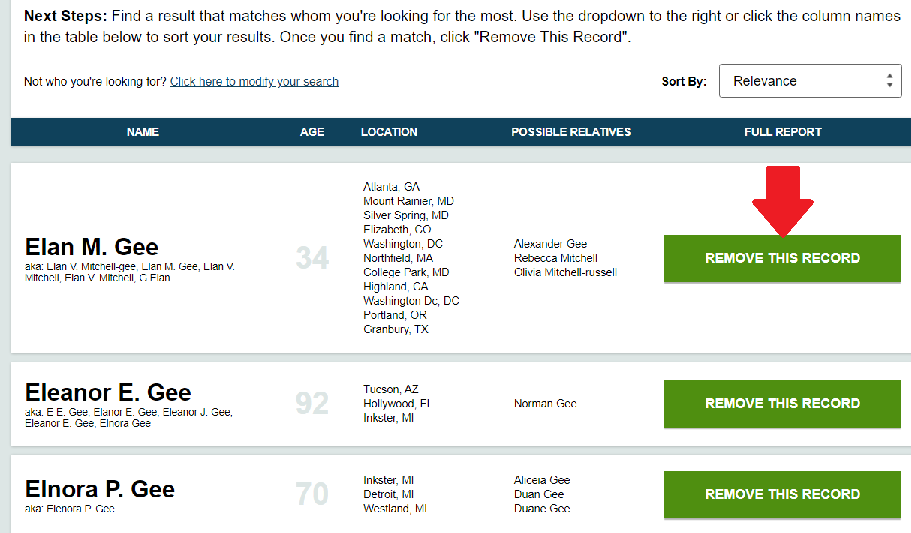Screen dimensions: 911x533
Task: Click FULL REPORT column header
Action: tap(783, 132)
